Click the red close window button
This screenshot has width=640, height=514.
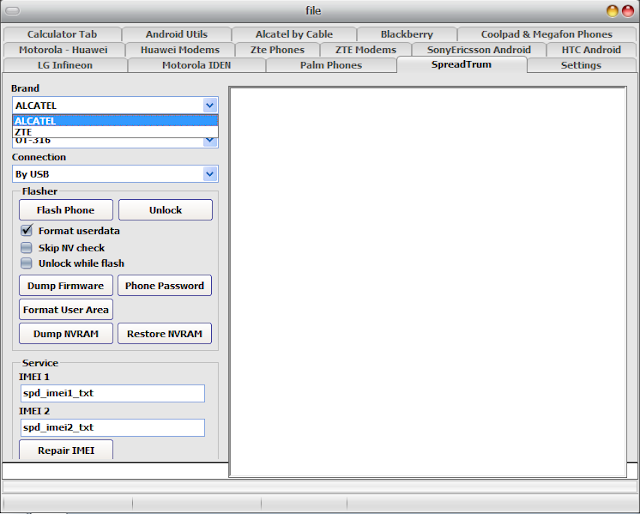[628, 11]
